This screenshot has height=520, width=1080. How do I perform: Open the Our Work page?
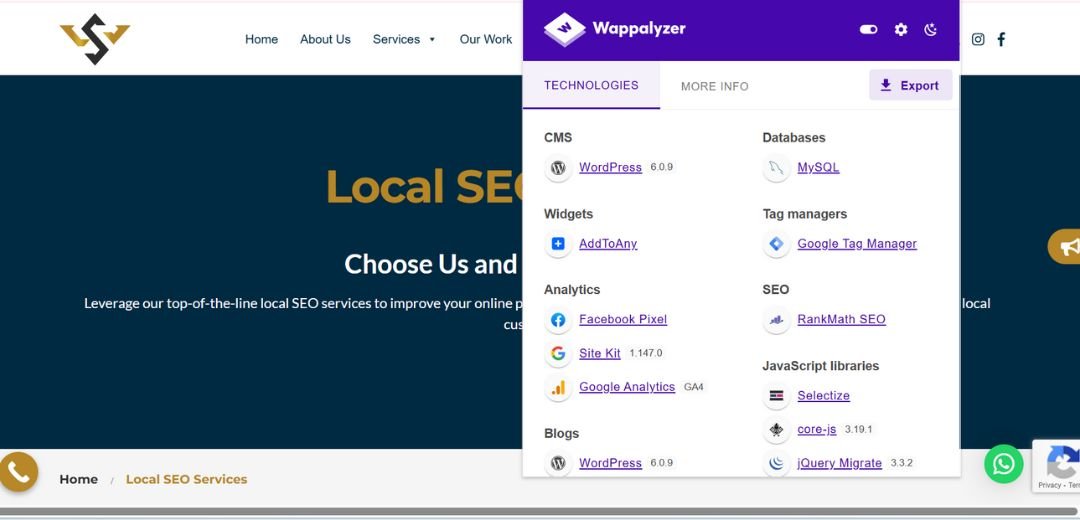[486, 39]
